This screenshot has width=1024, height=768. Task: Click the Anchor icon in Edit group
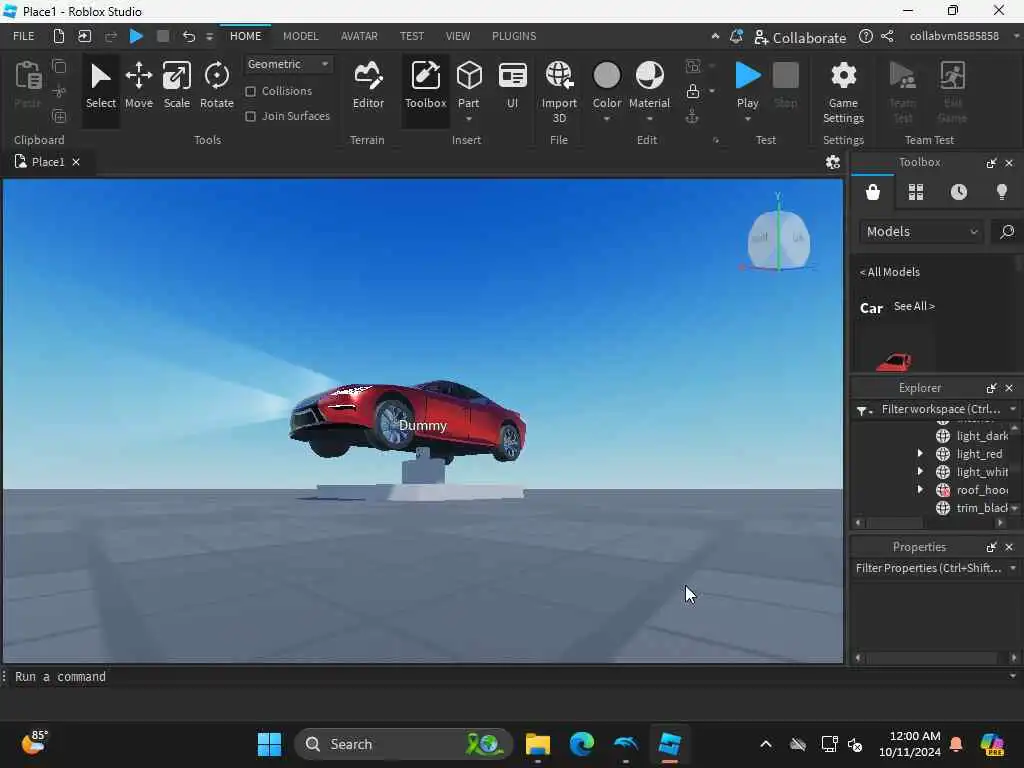click(x=692, y=116)
